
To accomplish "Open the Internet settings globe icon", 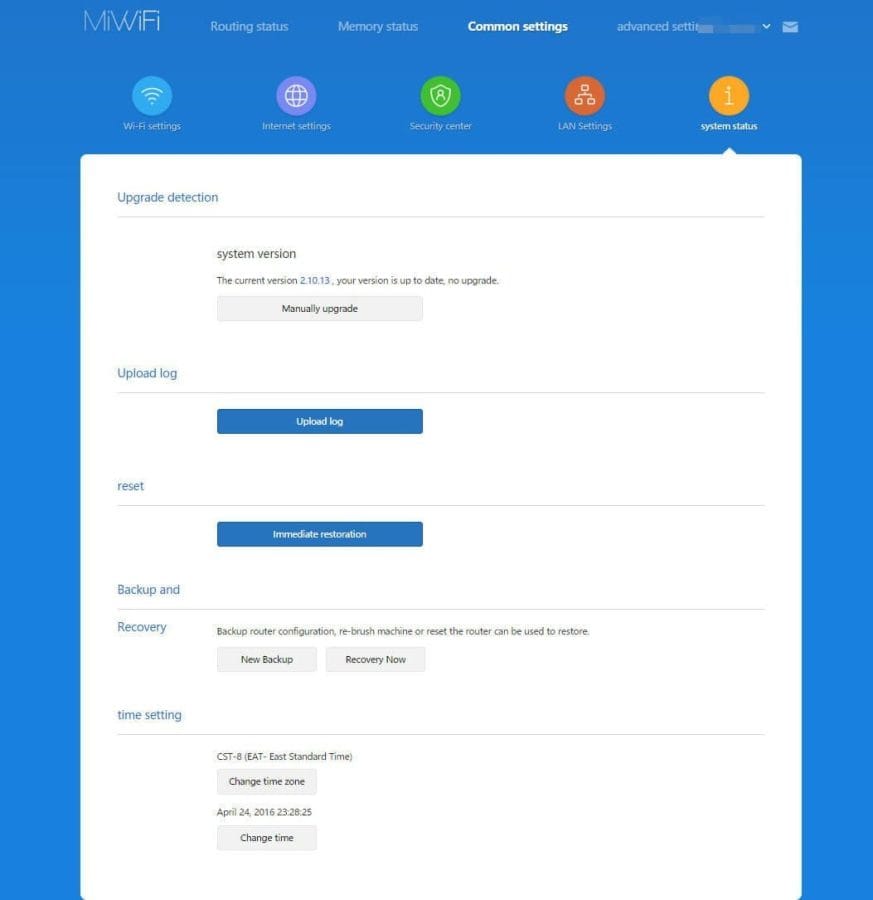I will [x=296, y=96].
